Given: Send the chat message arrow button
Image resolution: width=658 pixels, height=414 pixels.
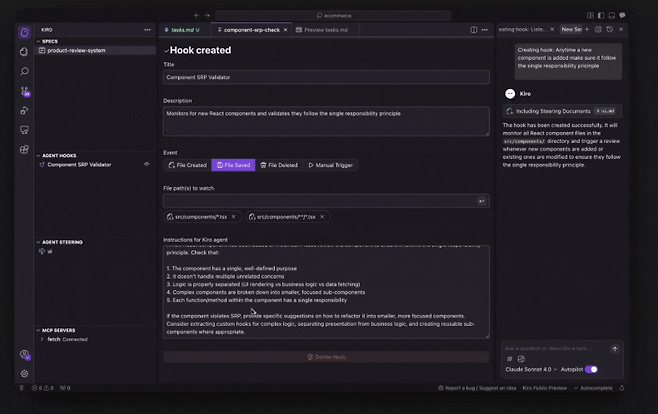Looking at the screenshot, I should 615,349.
